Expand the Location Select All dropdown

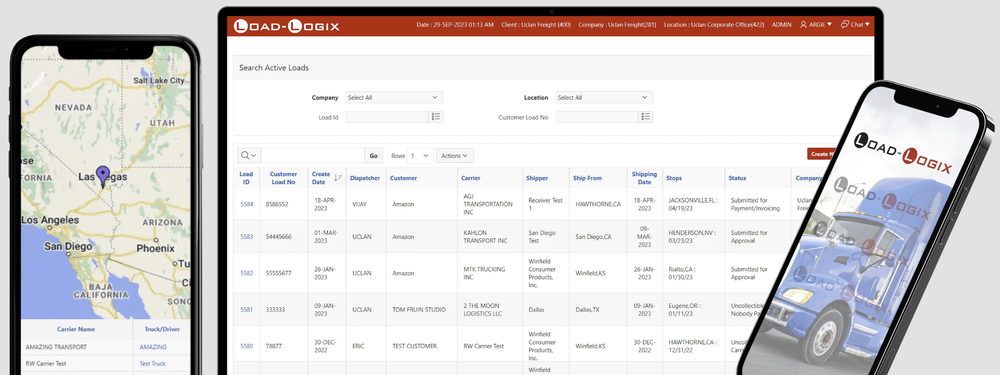[x=604, y=98]
